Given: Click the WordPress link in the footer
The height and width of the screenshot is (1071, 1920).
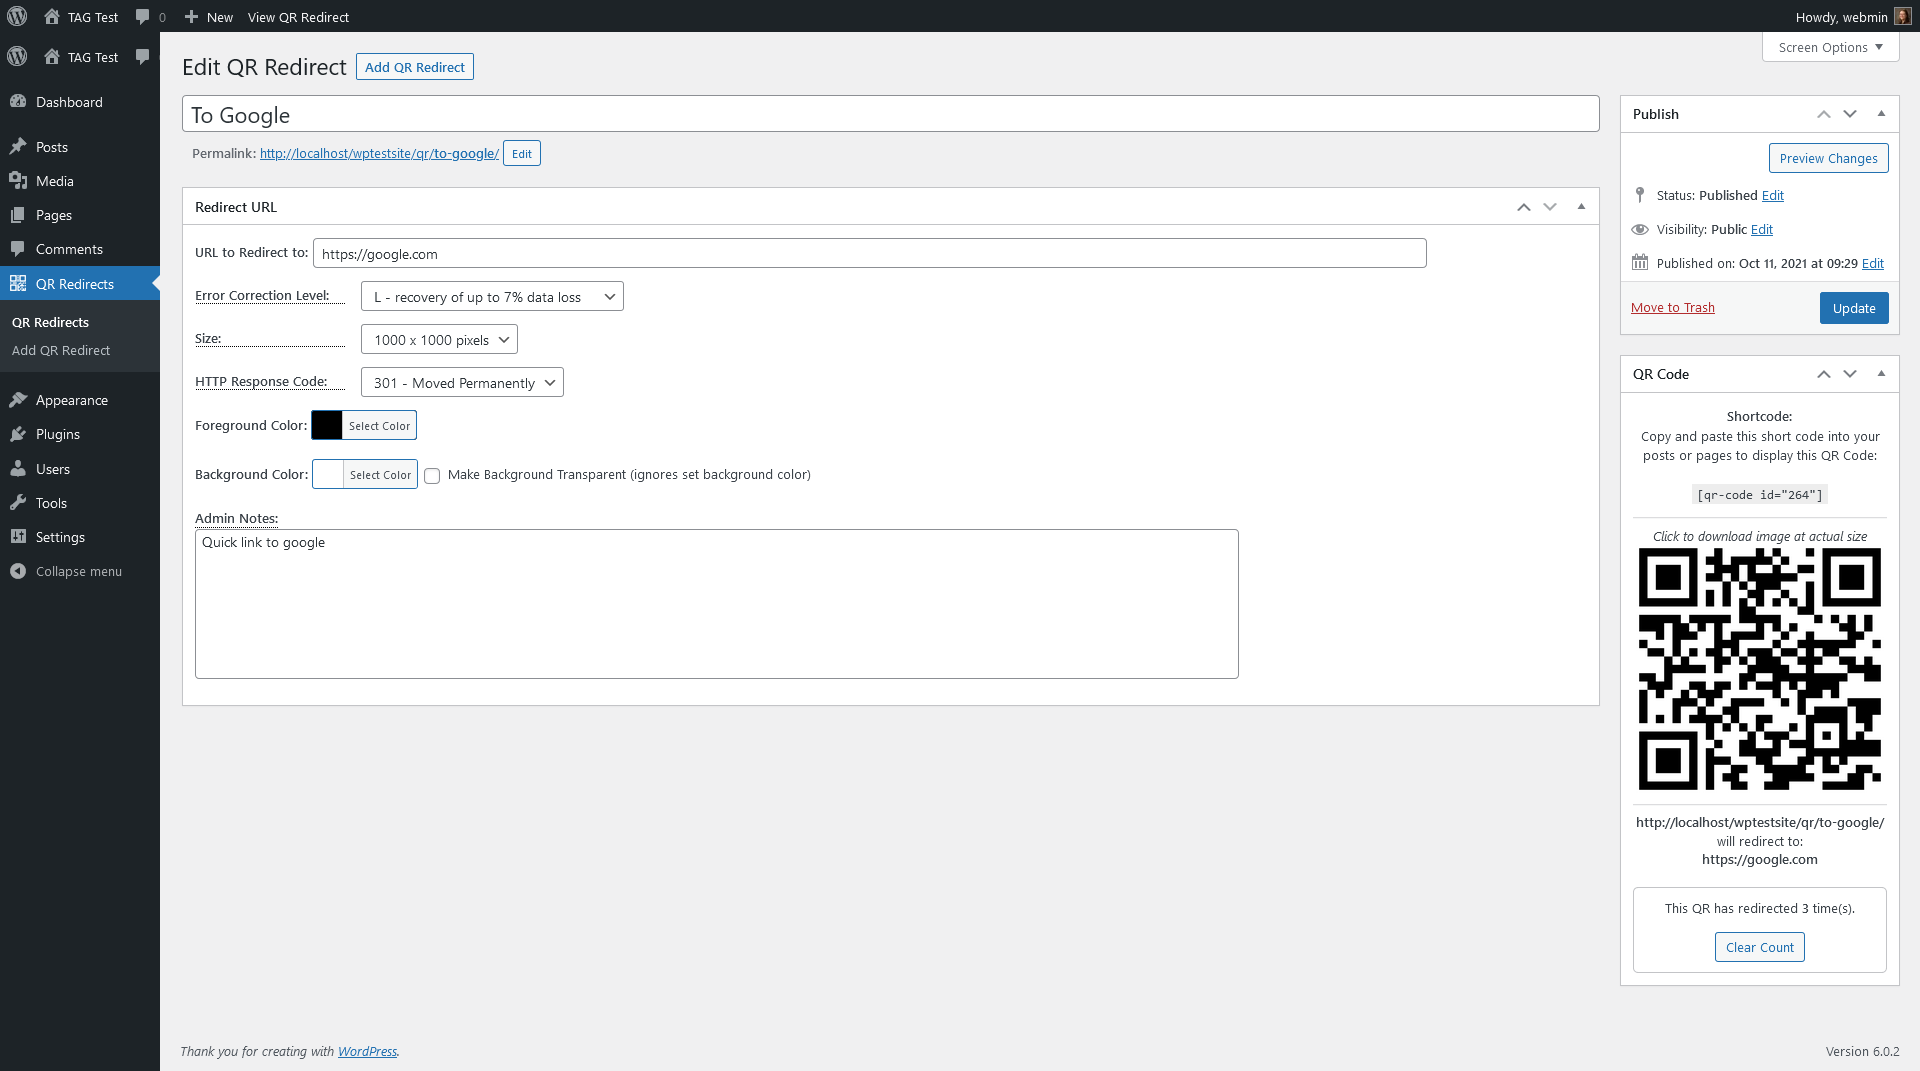Looking at the screenshot, I should (367, 1051).
